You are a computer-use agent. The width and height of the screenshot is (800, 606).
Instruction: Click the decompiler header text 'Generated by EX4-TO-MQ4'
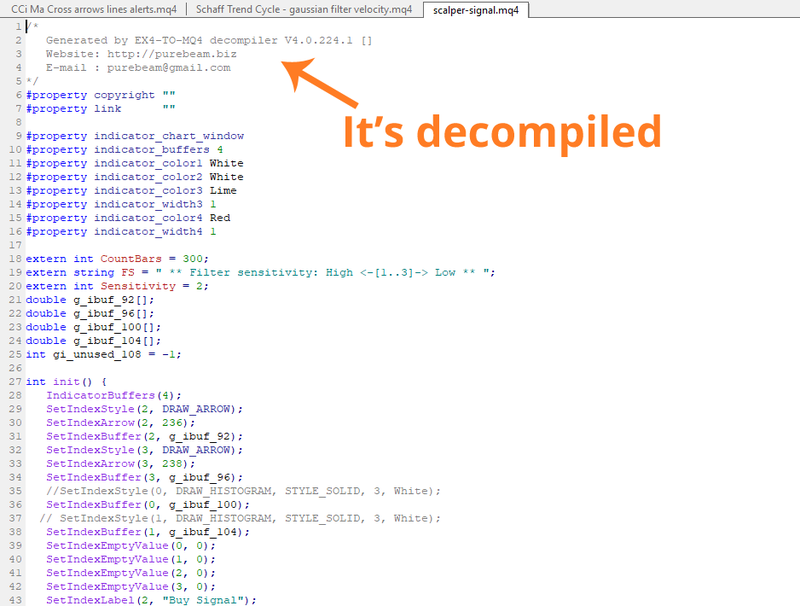tap(124, 40)
